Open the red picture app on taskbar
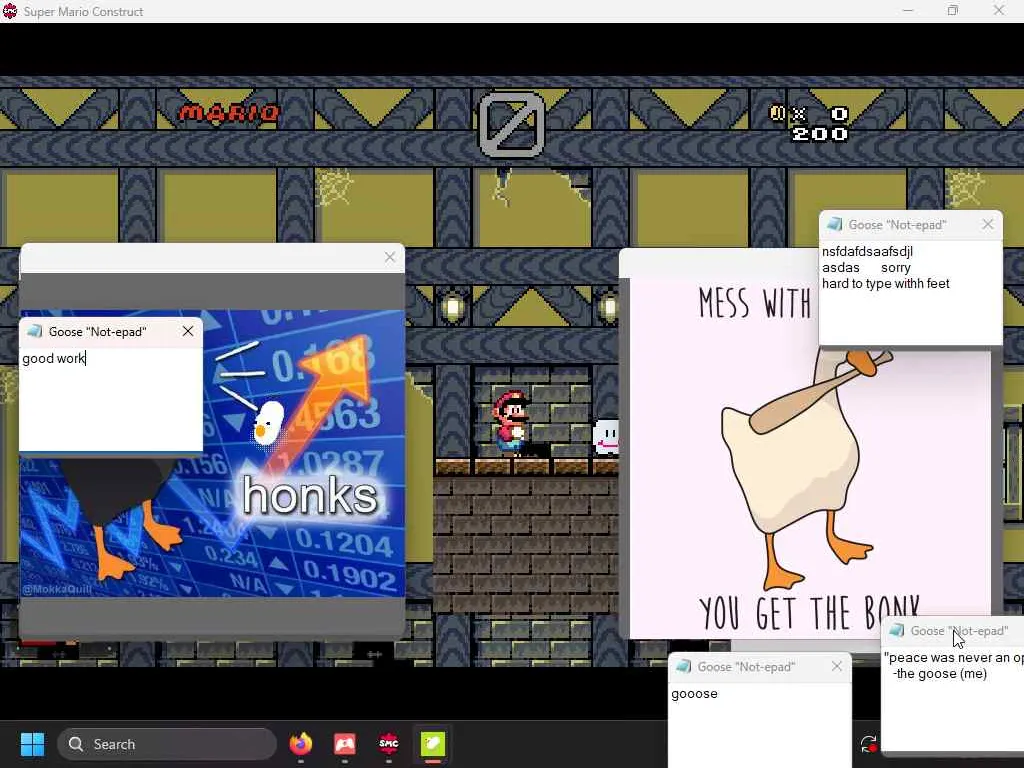Viewport: 1024px width, 768px height. tap(345, 743)
